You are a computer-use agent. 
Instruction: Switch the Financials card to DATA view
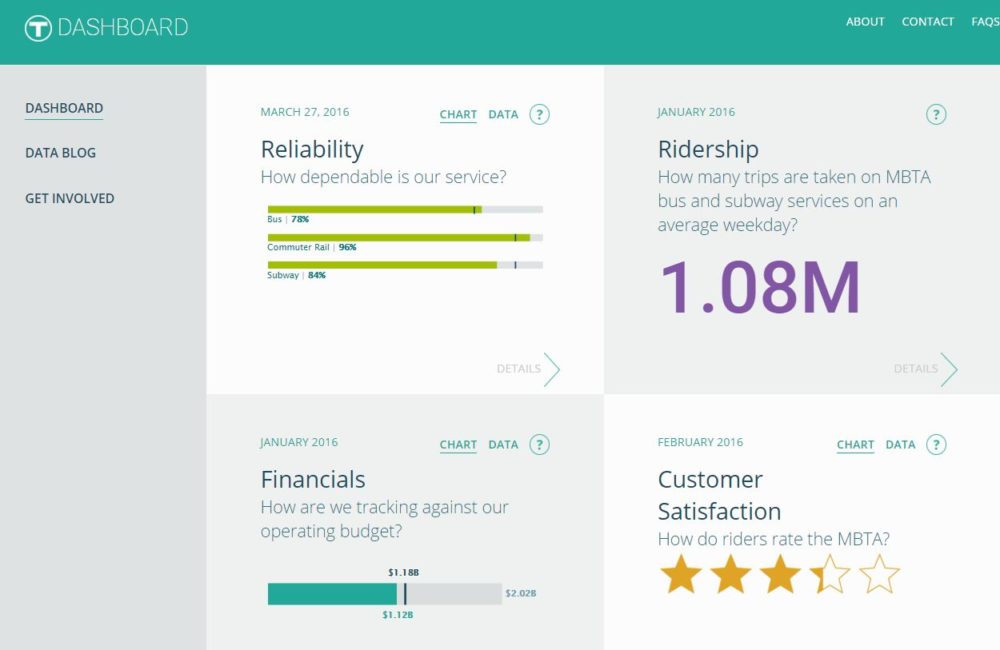tap(502, 444)
